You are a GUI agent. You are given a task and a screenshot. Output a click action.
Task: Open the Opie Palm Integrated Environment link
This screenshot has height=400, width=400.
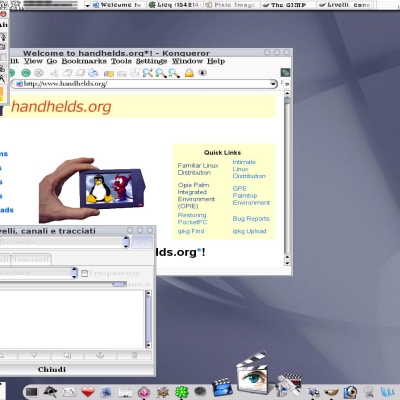[x=196, y=195]
